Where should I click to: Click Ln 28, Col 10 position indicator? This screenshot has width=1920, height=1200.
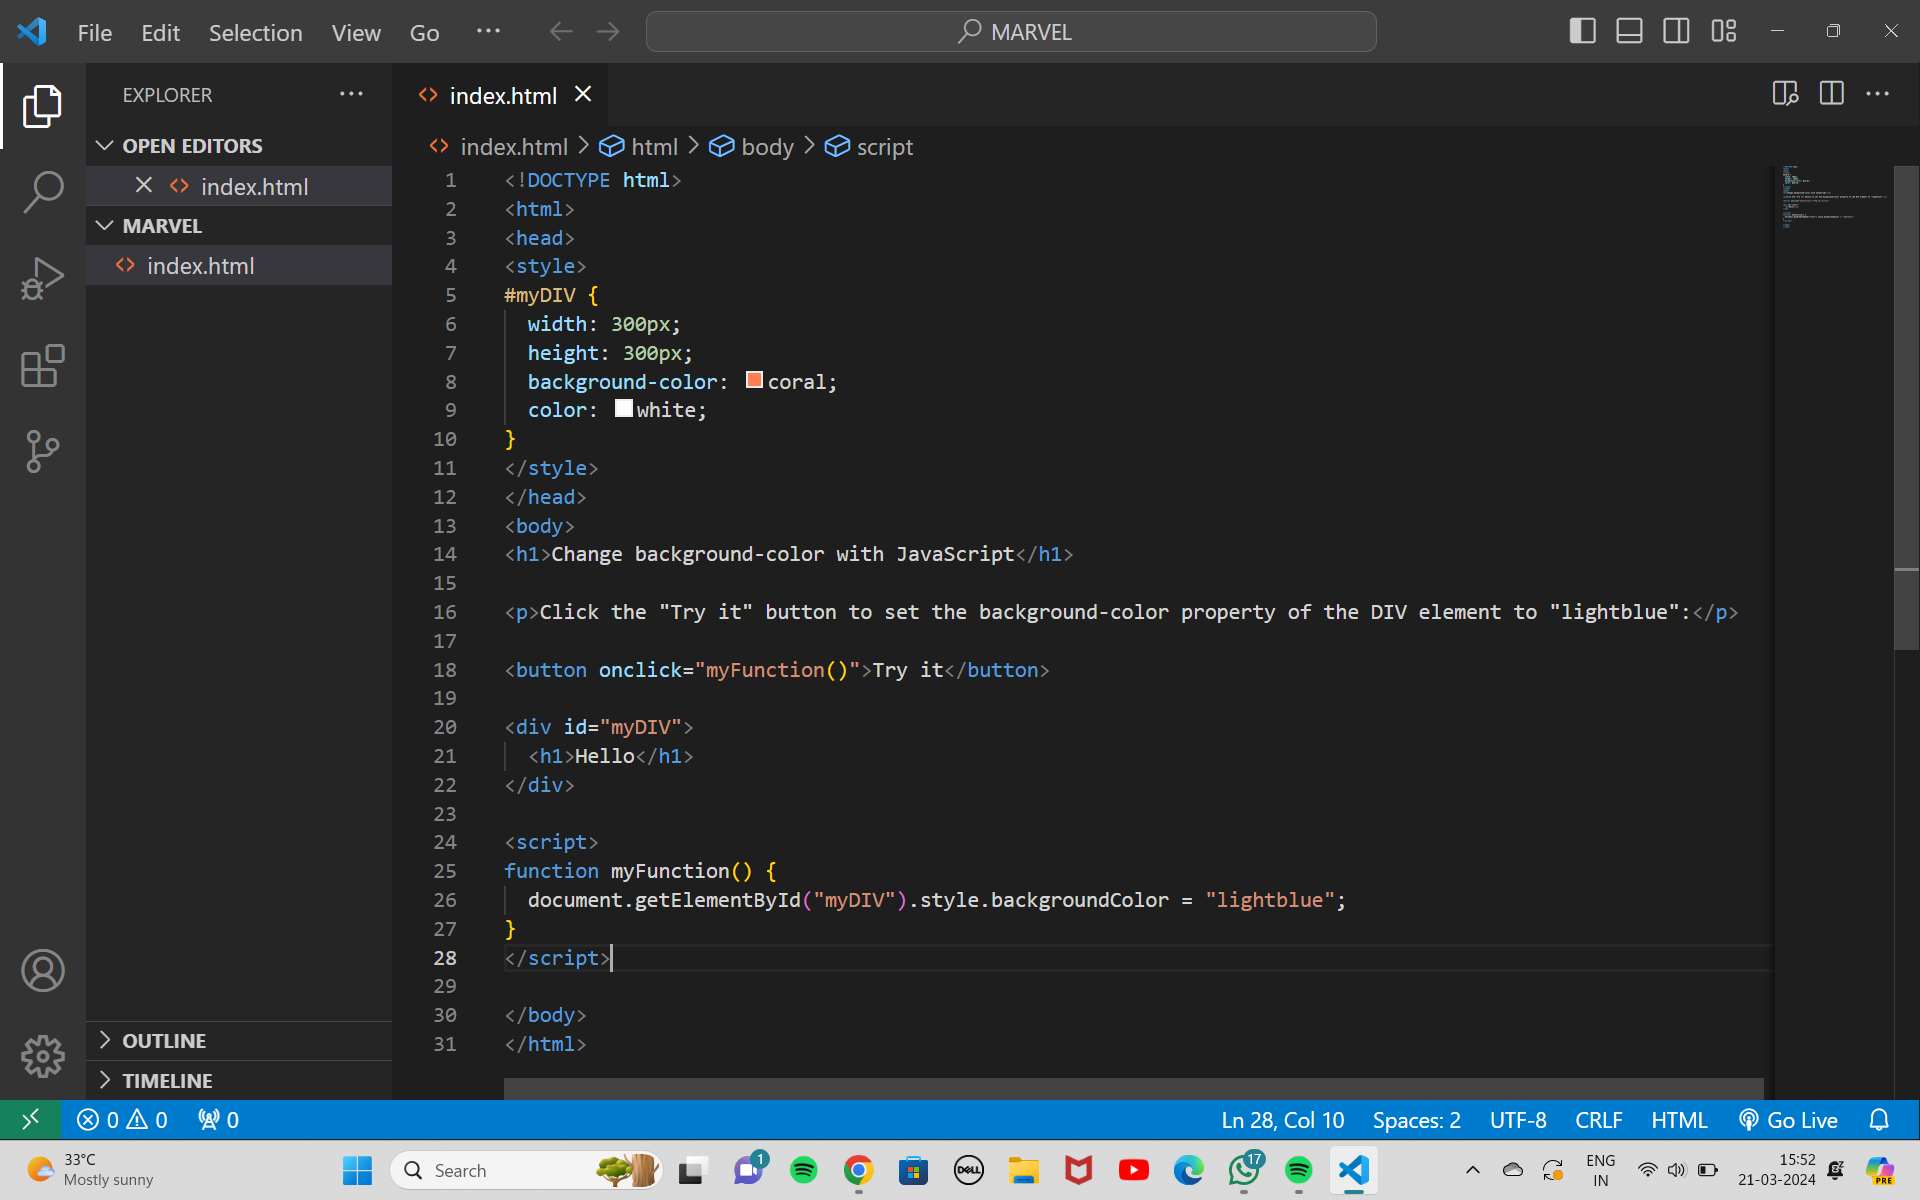coord(1283,1120)
